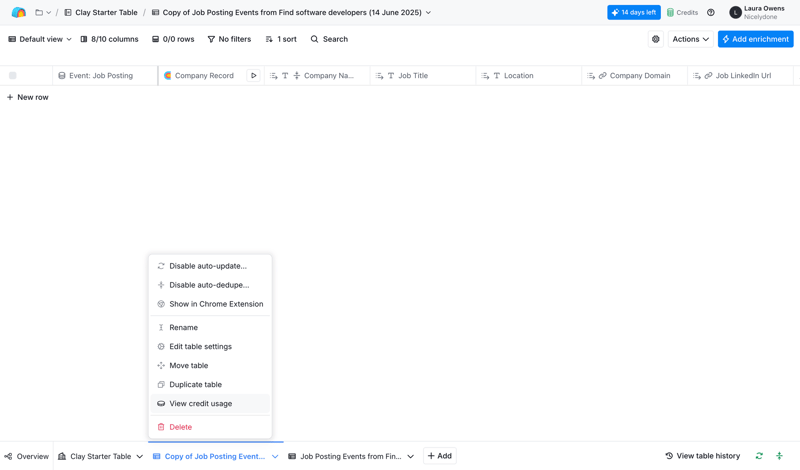Open View table history
This screenshot has width=800, height=470.
coord(703,456)
